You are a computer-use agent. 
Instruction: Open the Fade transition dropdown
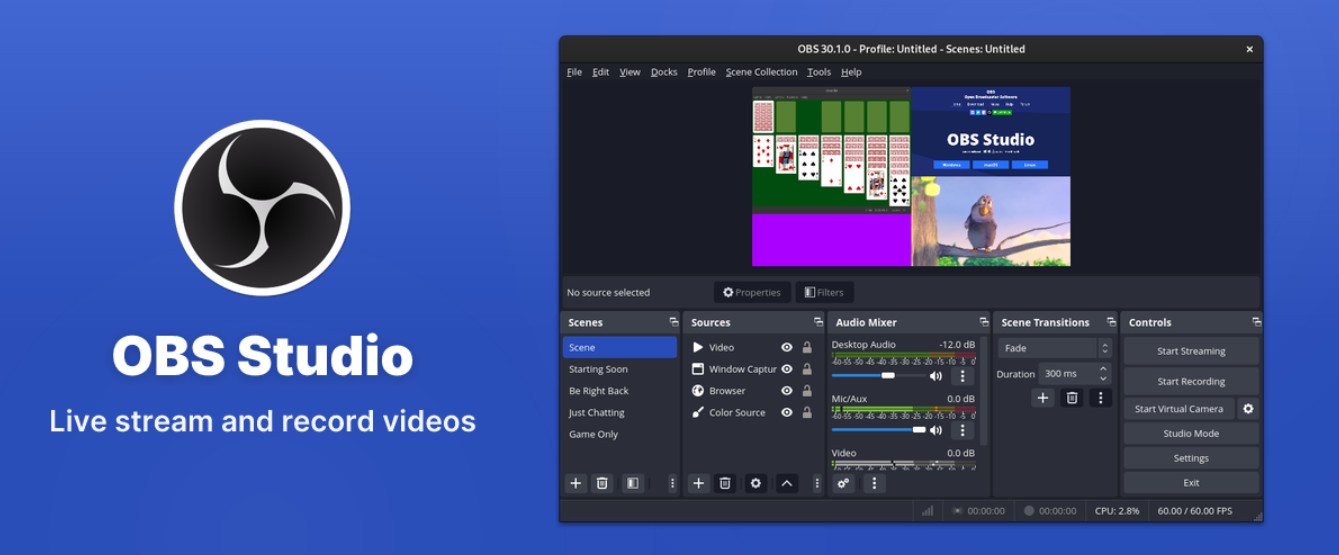click(x=1055, y=348)
